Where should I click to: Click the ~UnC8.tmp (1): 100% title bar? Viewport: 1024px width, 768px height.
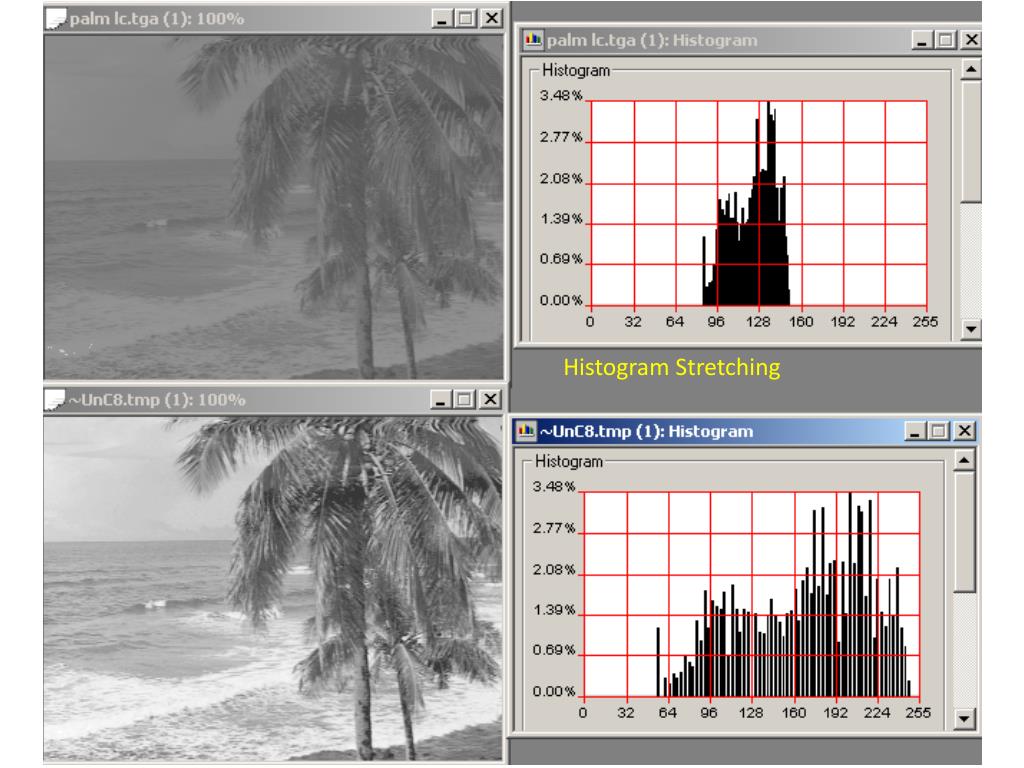tap(274, 400)
